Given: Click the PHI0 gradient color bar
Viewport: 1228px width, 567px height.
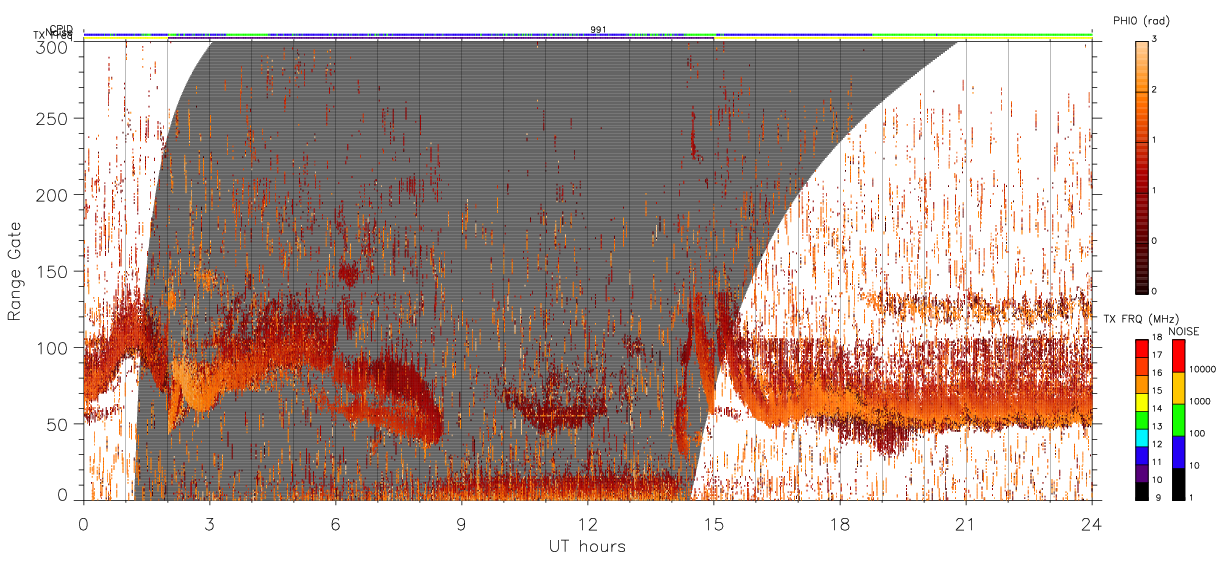Looking at the screenshot, I should click(x=1141, y=167).
